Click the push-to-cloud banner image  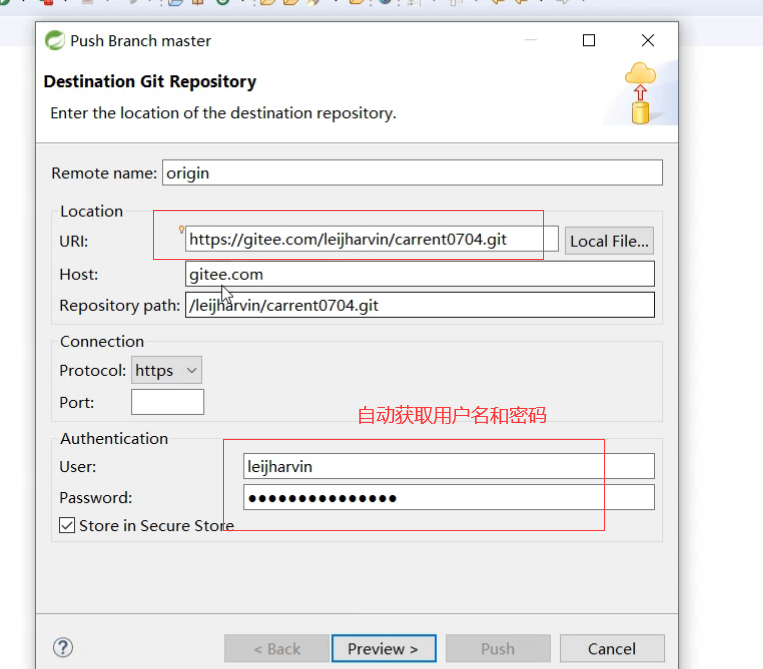click(x=640, y=93)
